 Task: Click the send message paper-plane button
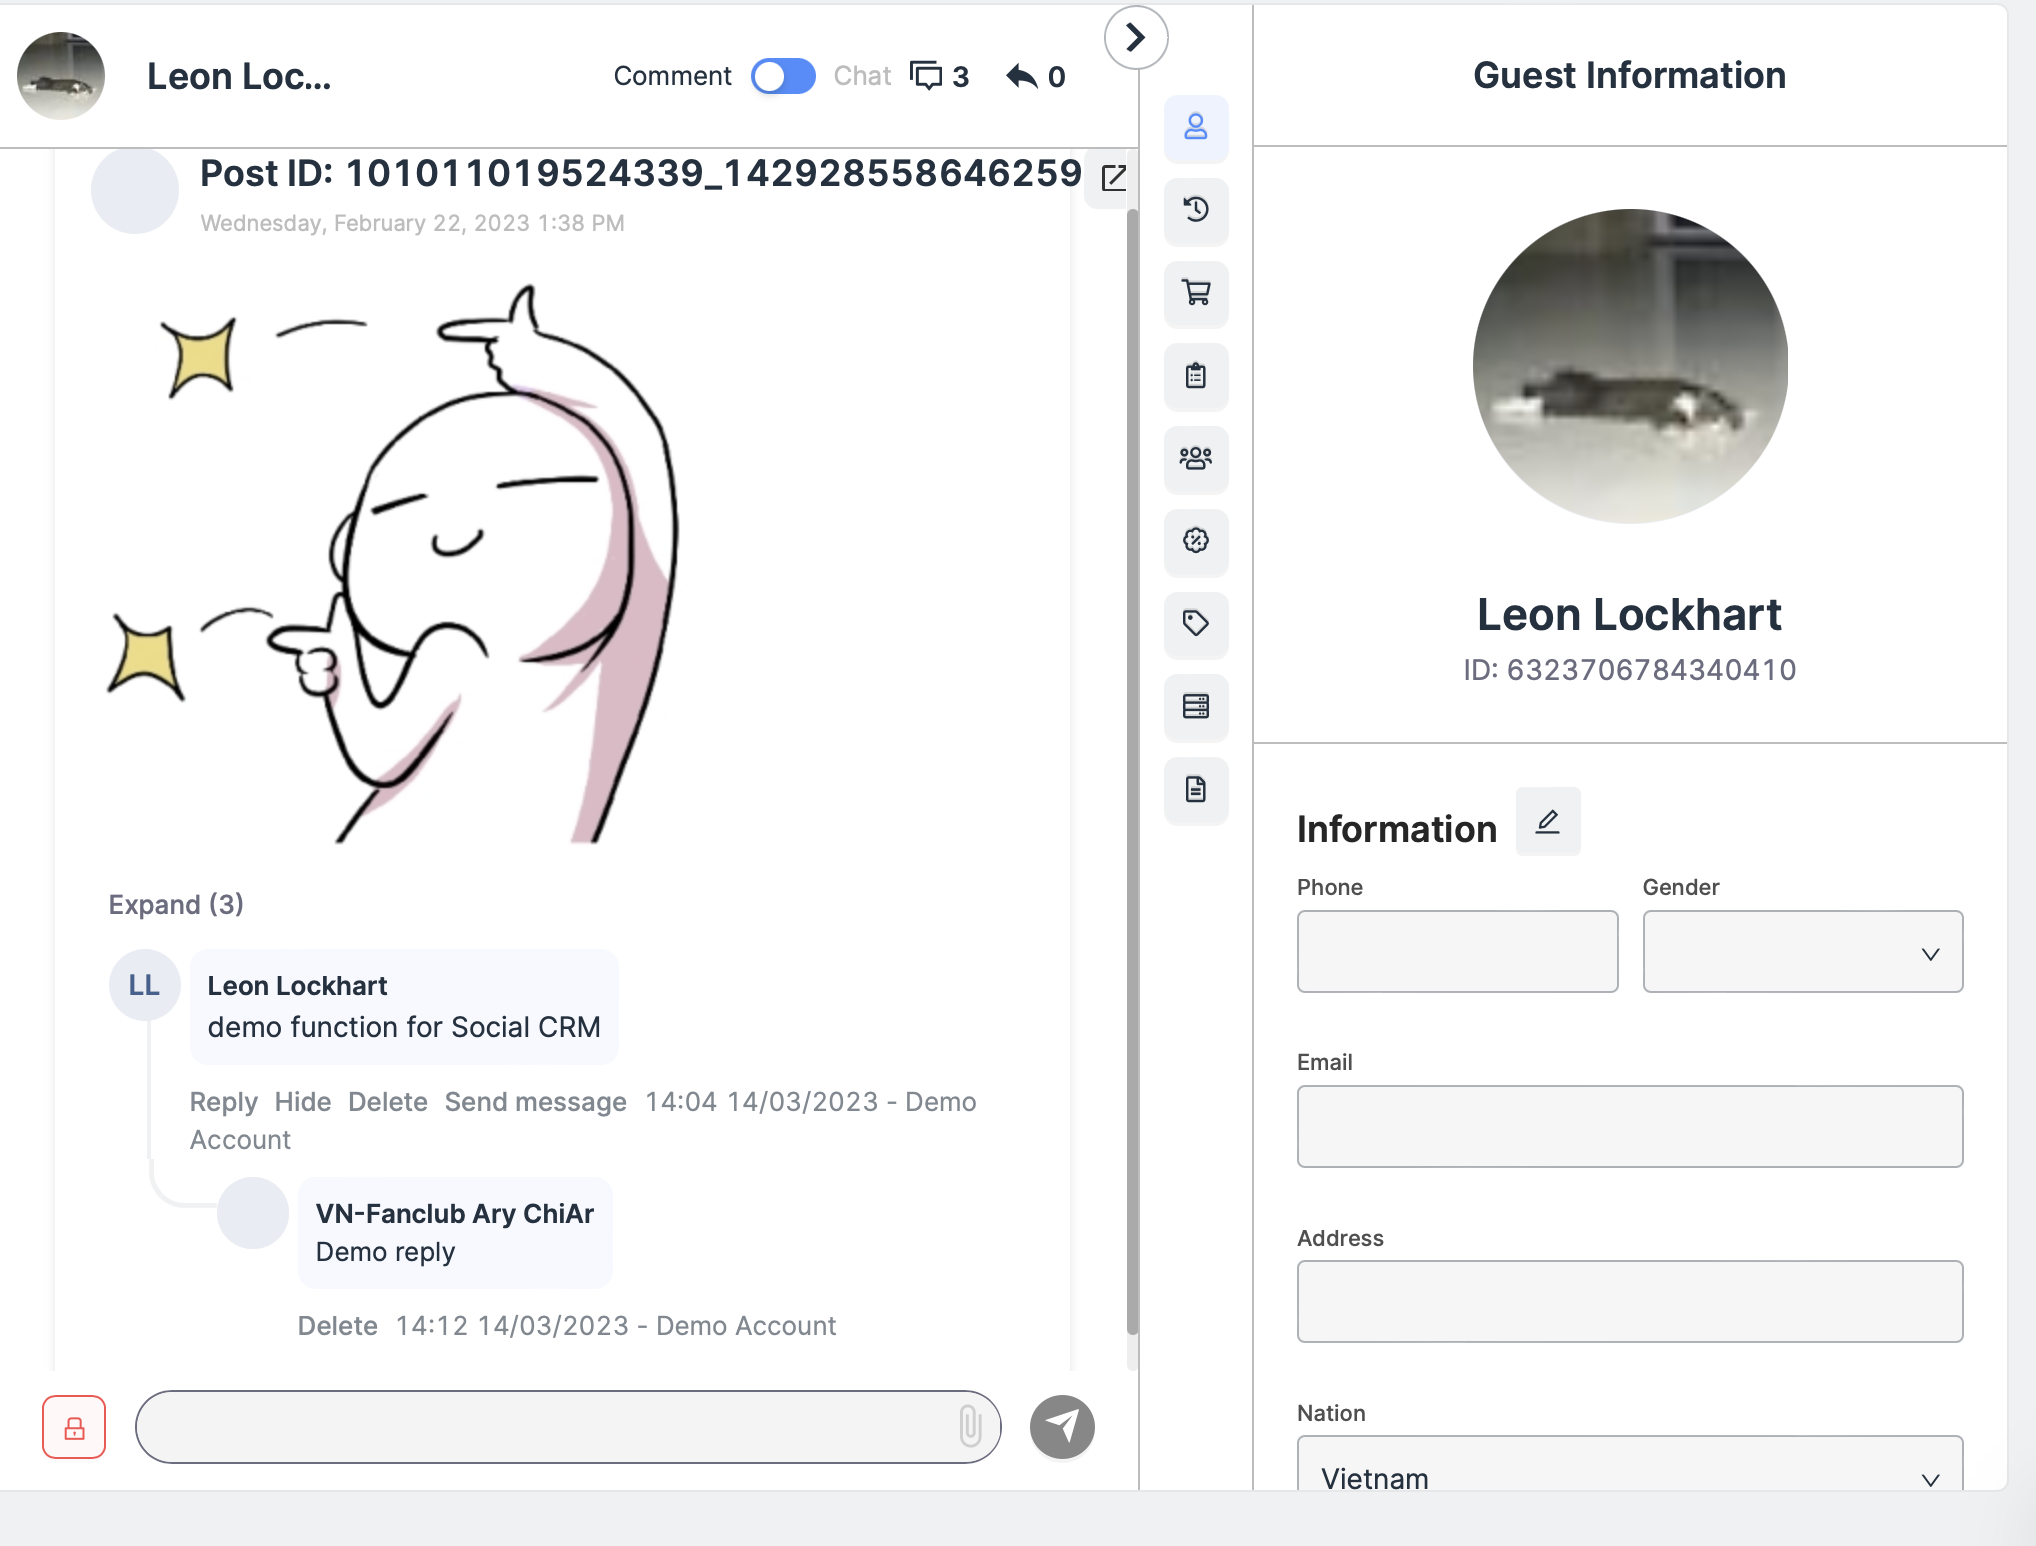1062,1427
